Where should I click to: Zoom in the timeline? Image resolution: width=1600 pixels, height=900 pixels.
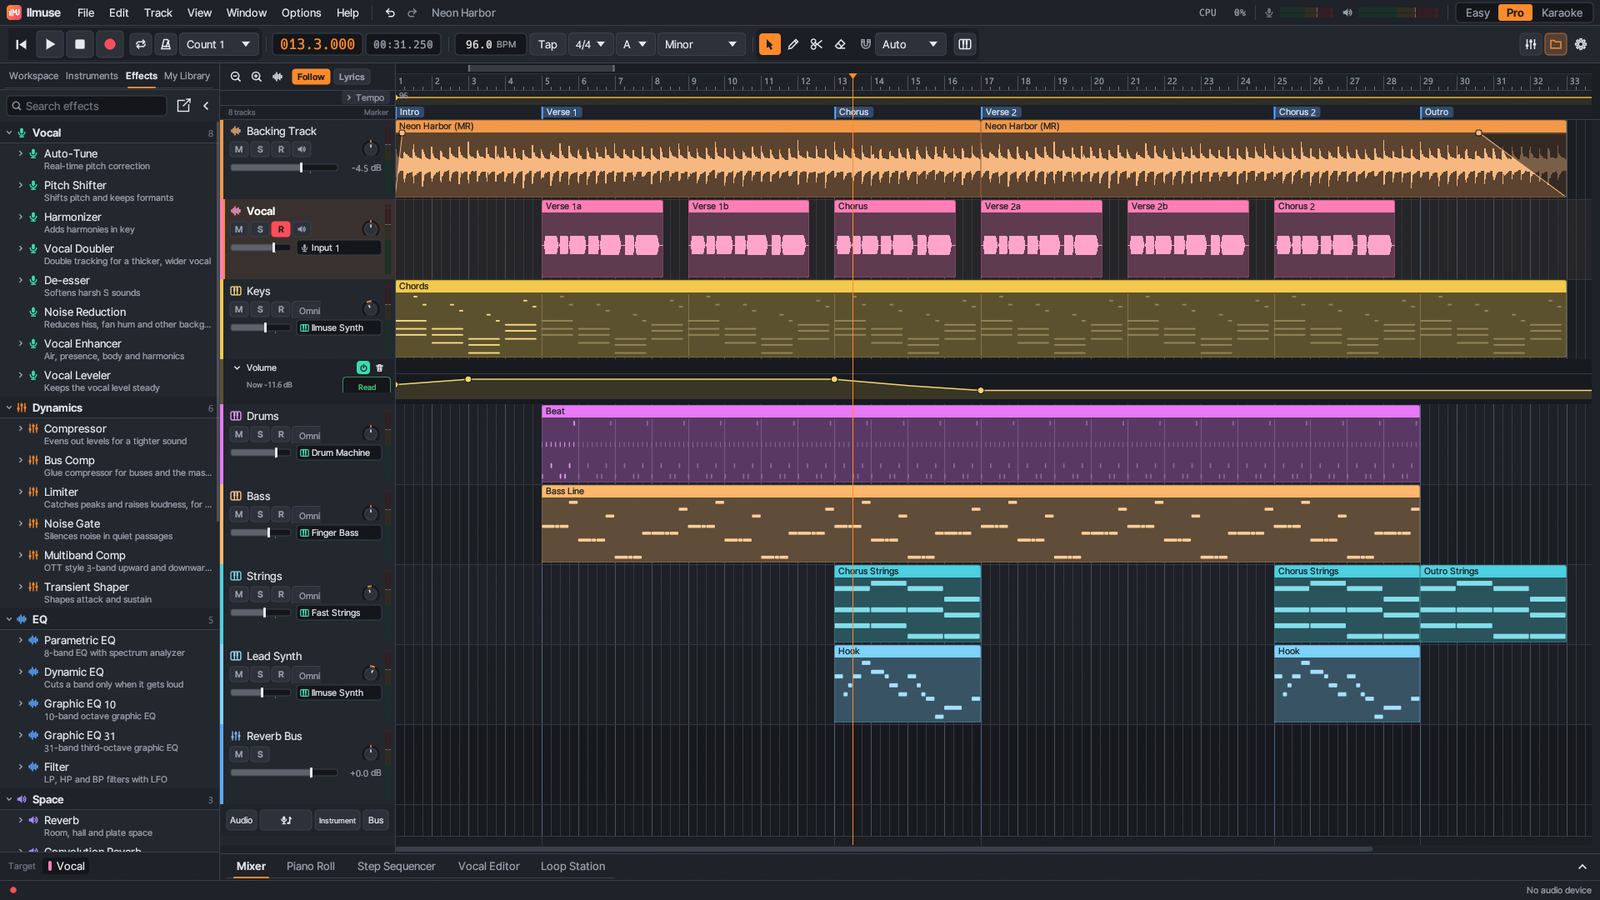tap(257, 77)
